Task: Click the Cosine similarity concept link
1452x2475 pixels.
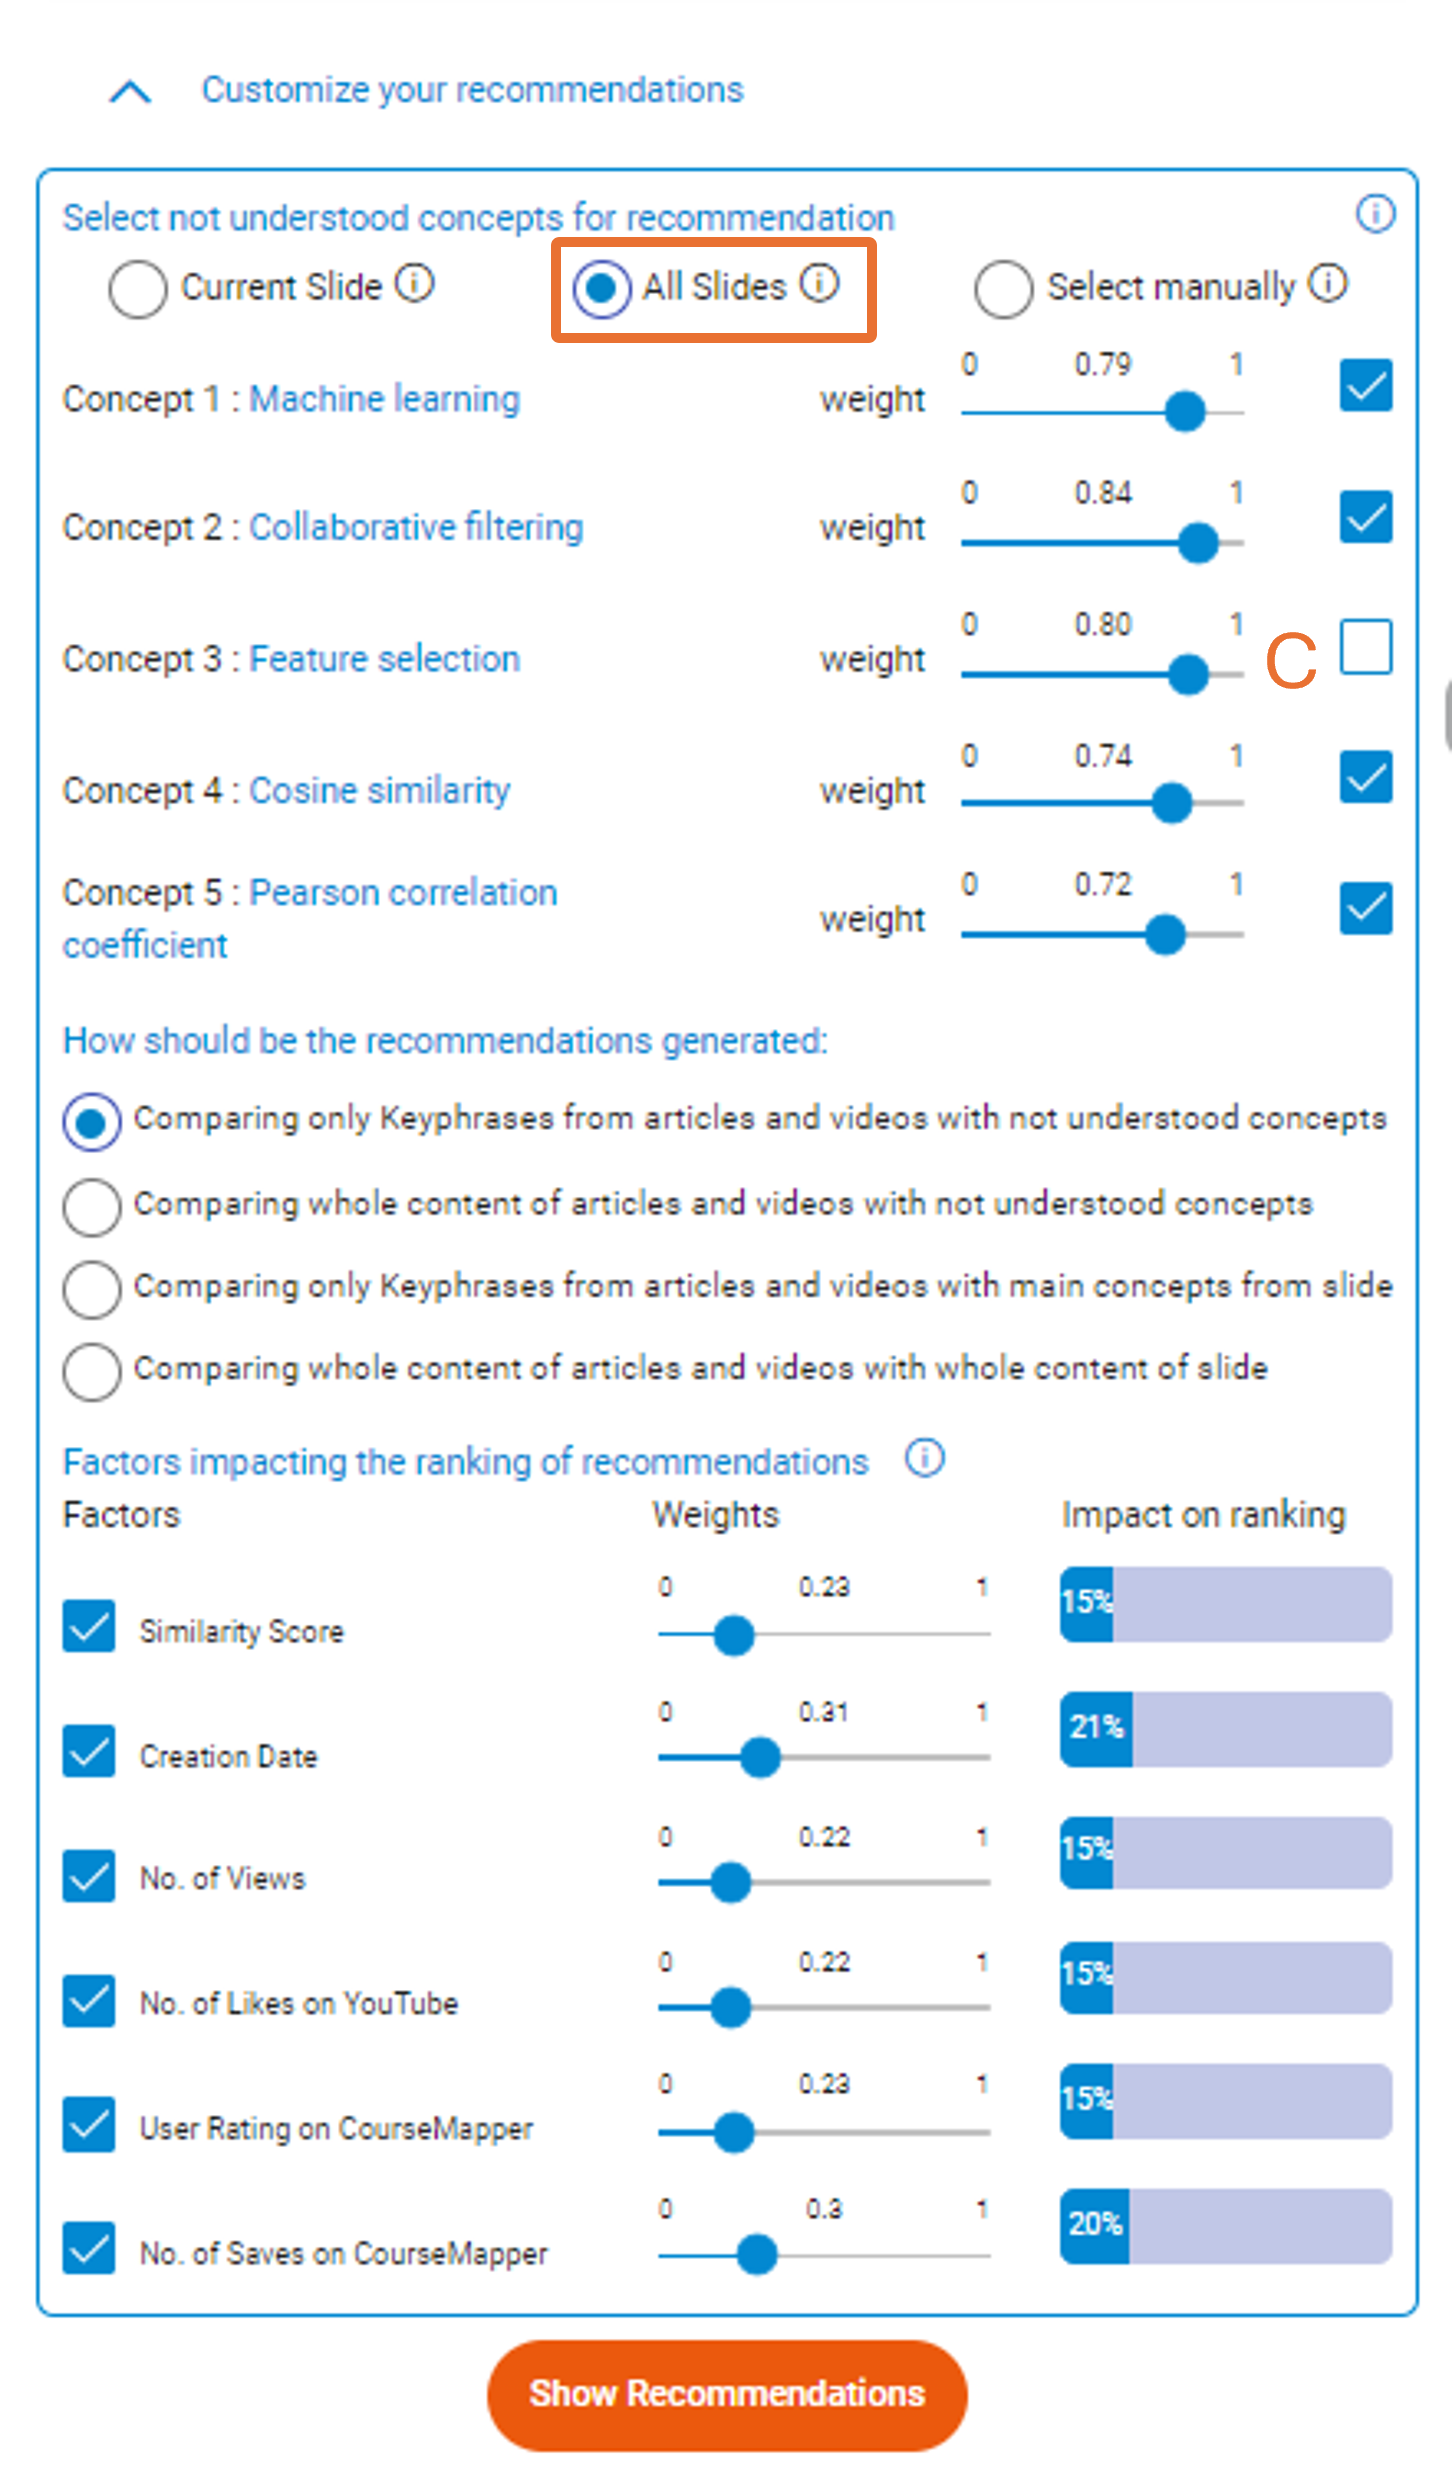Action: pyautogui.click(x=379, y=790)
